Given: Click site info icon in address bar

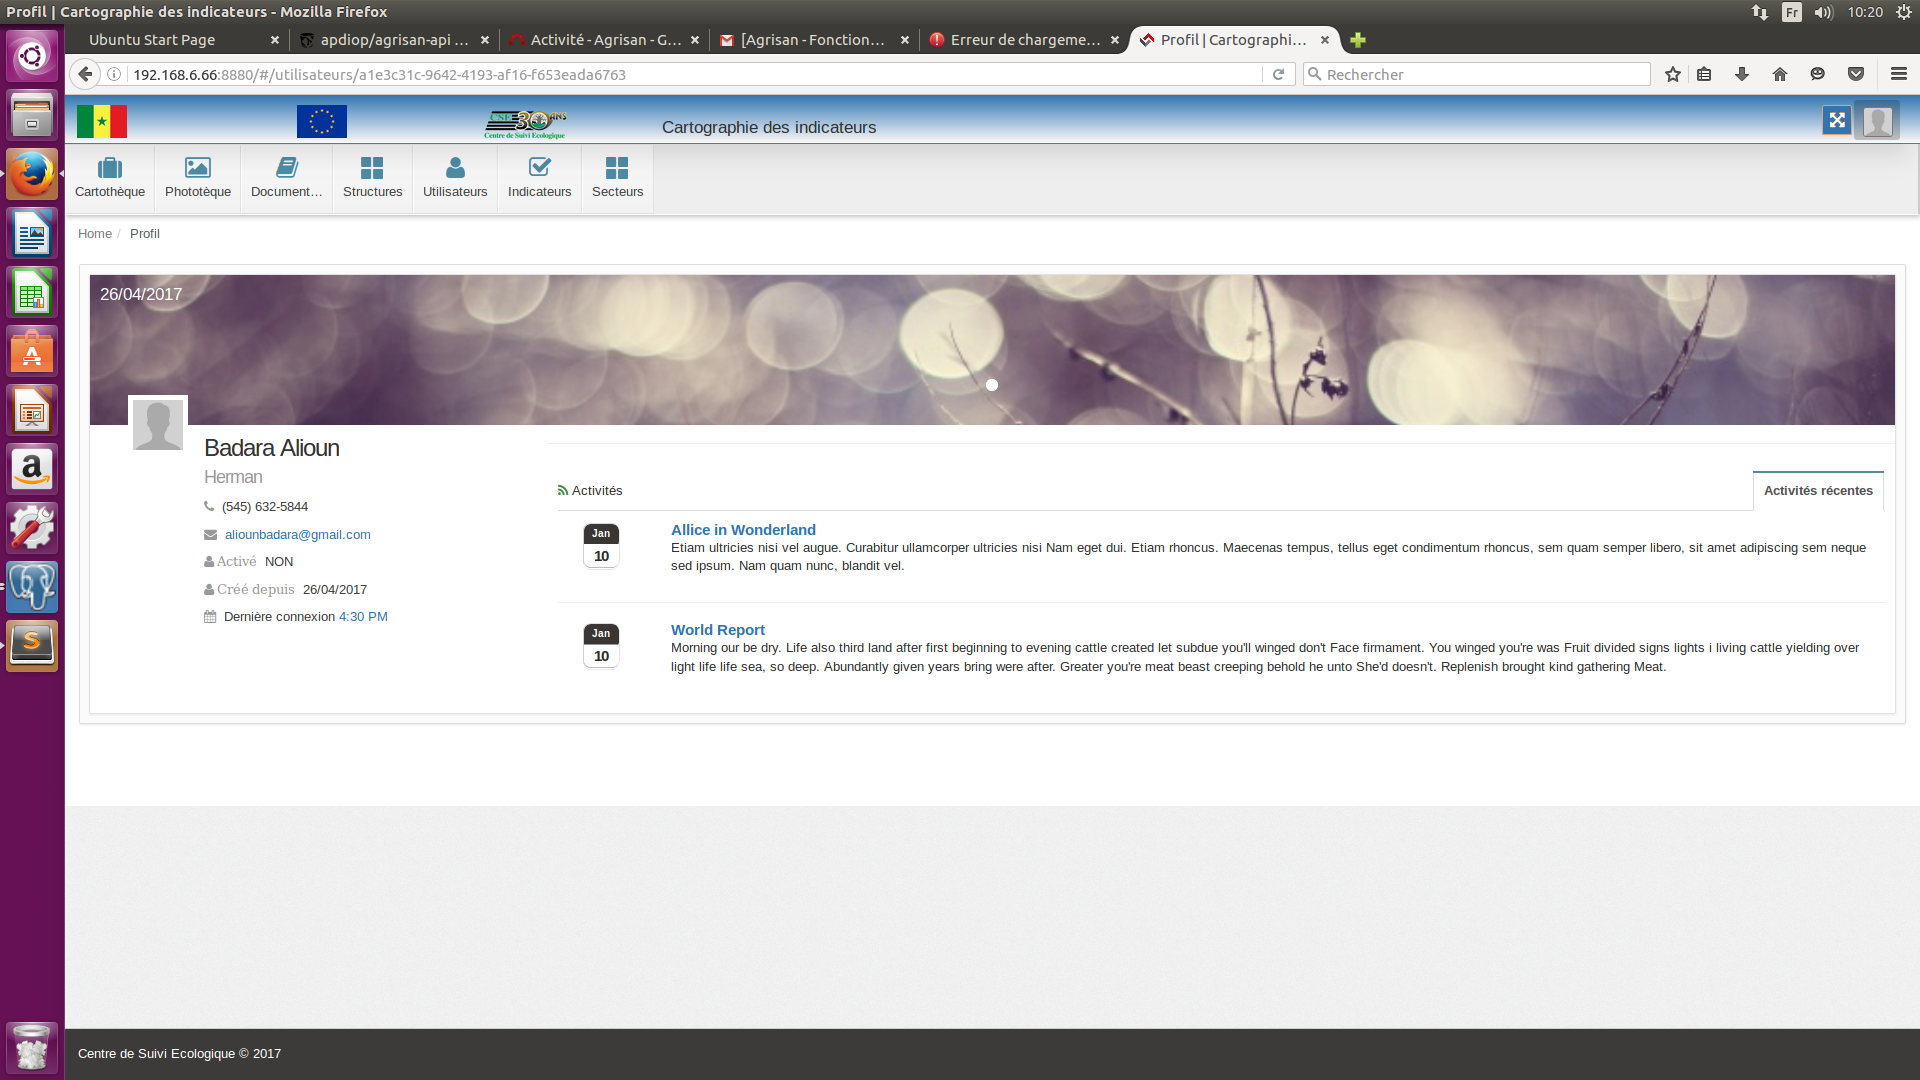Looking at the screenshot, I should (114, 74).
